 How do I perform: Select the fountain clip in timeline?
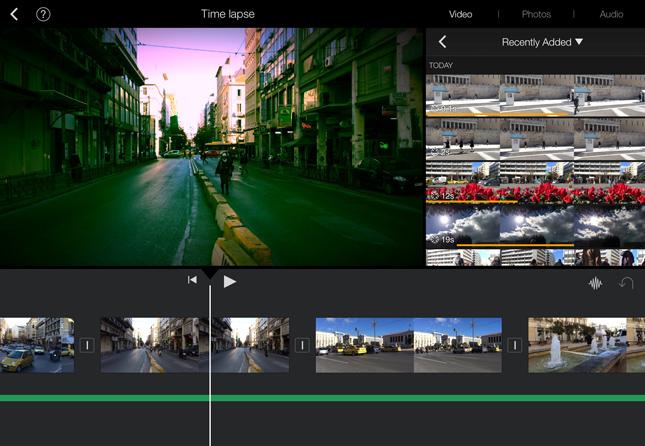coord(587,345)
